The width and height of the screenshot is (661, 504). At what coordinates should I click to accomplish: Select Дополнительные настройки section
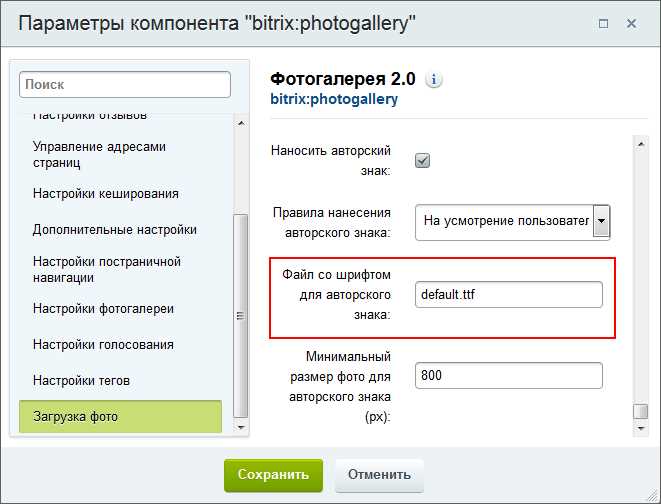pos(115,230)
